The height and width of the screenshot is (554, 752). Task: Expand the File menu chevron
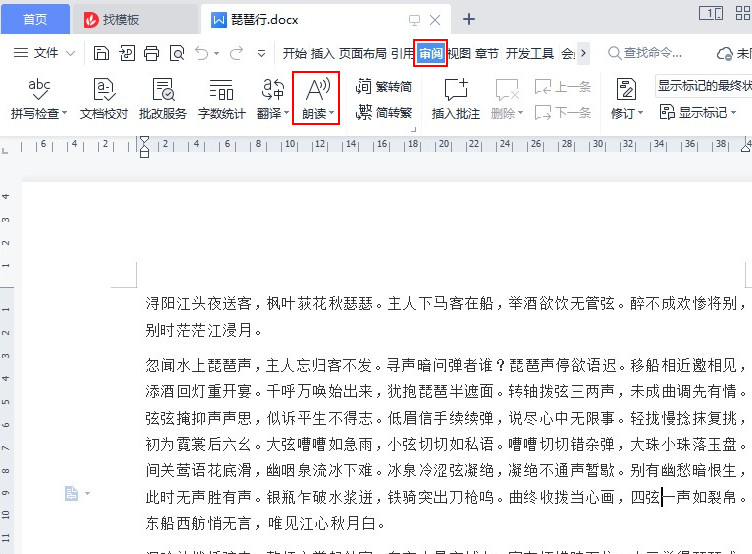pyautogui.click(x=70, y=53)
